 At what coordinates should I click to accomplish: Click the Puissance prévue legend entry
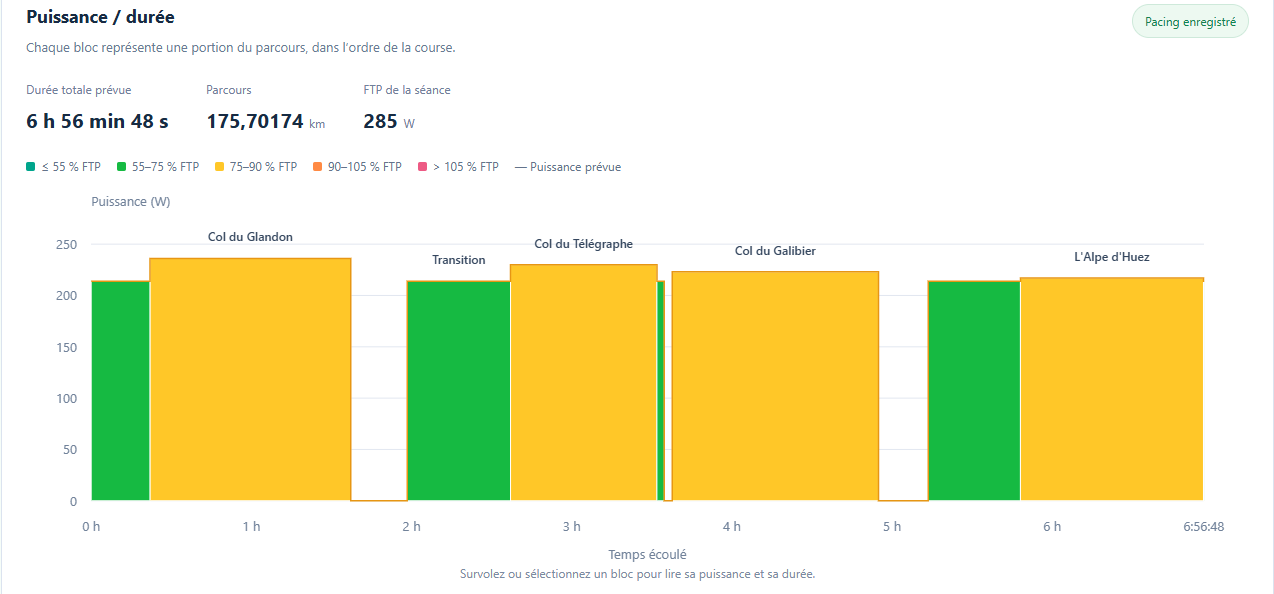click(x=568, y=167)
